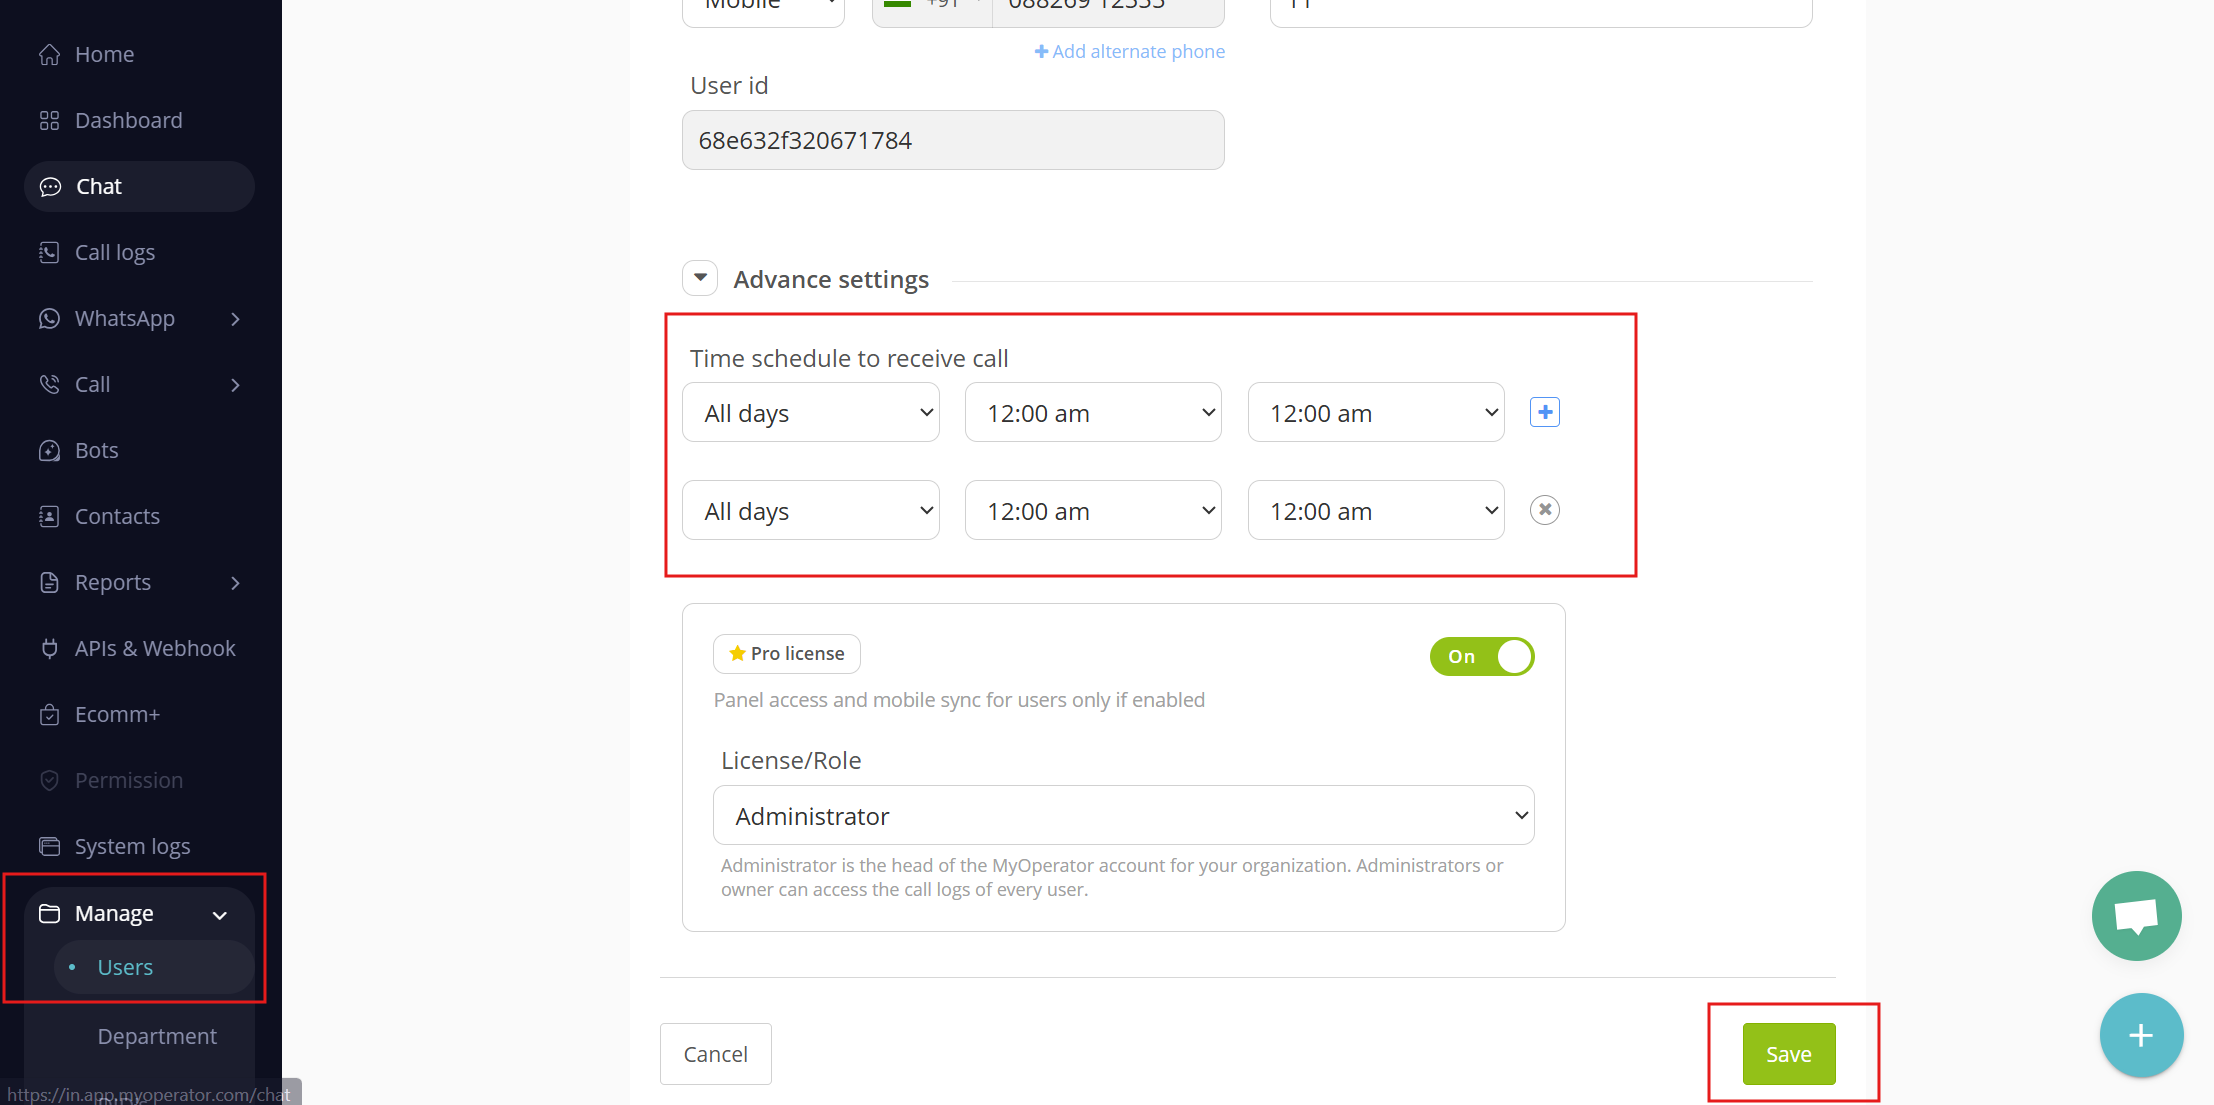Image resolution: width=2214 pixels, height=1105 pixels.
Task: Click the floating blue plus button
Action: coord(2140,1035)
